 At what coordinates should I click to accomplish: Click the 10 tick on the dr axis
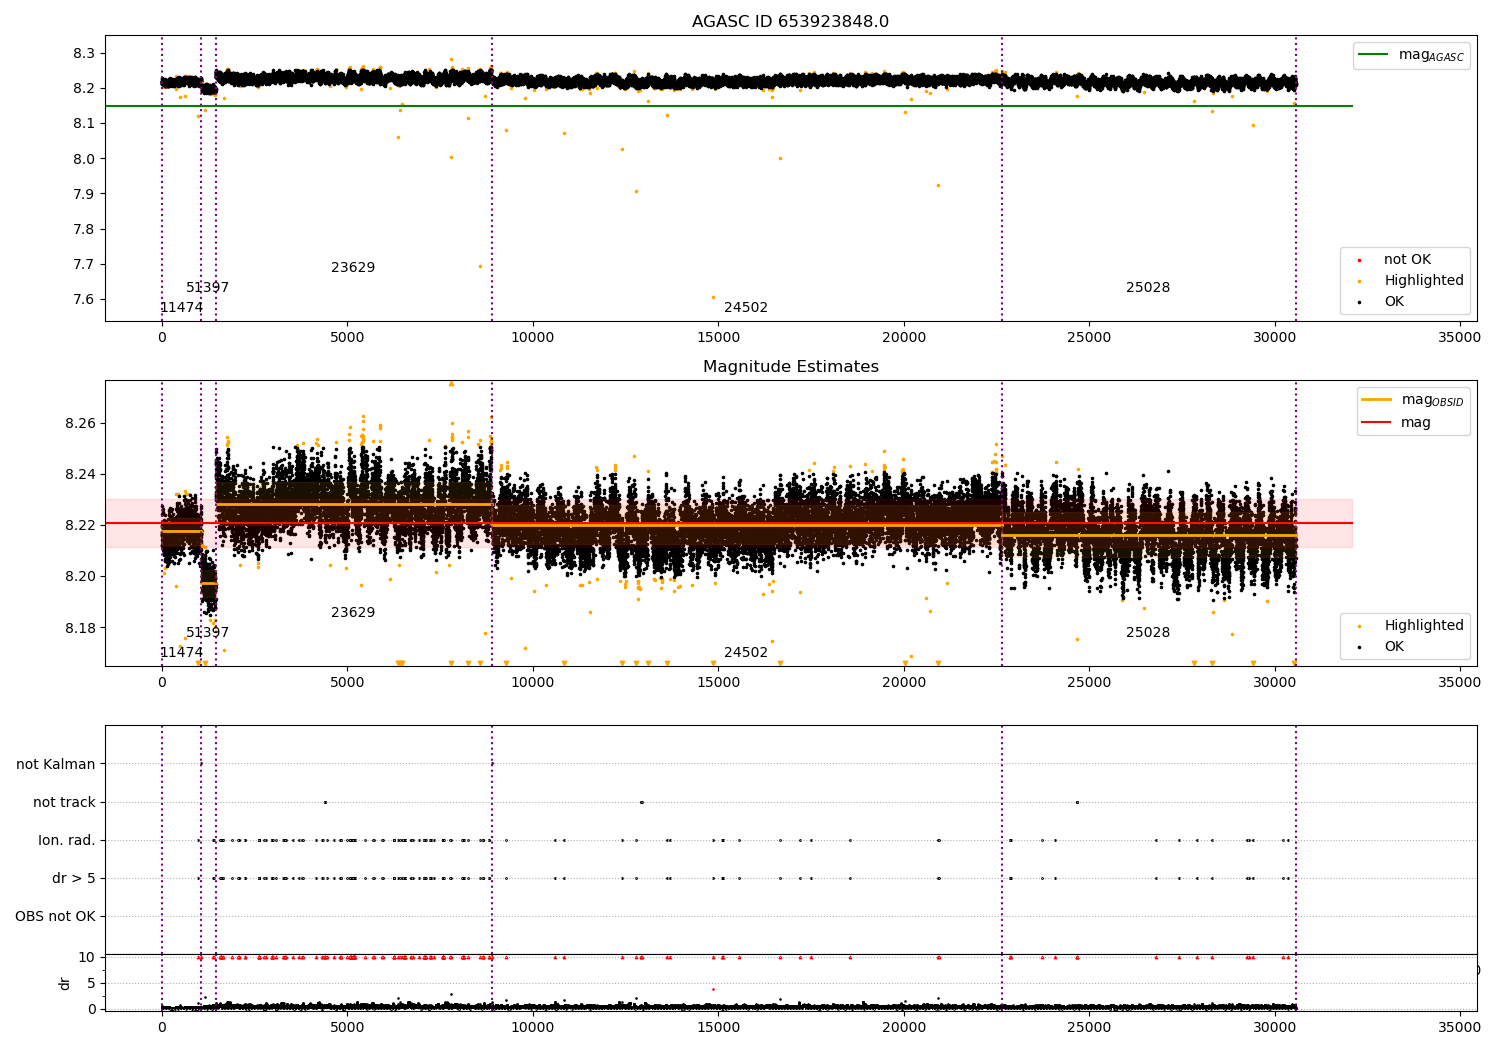pyautogui.click(x=87, y=958)
